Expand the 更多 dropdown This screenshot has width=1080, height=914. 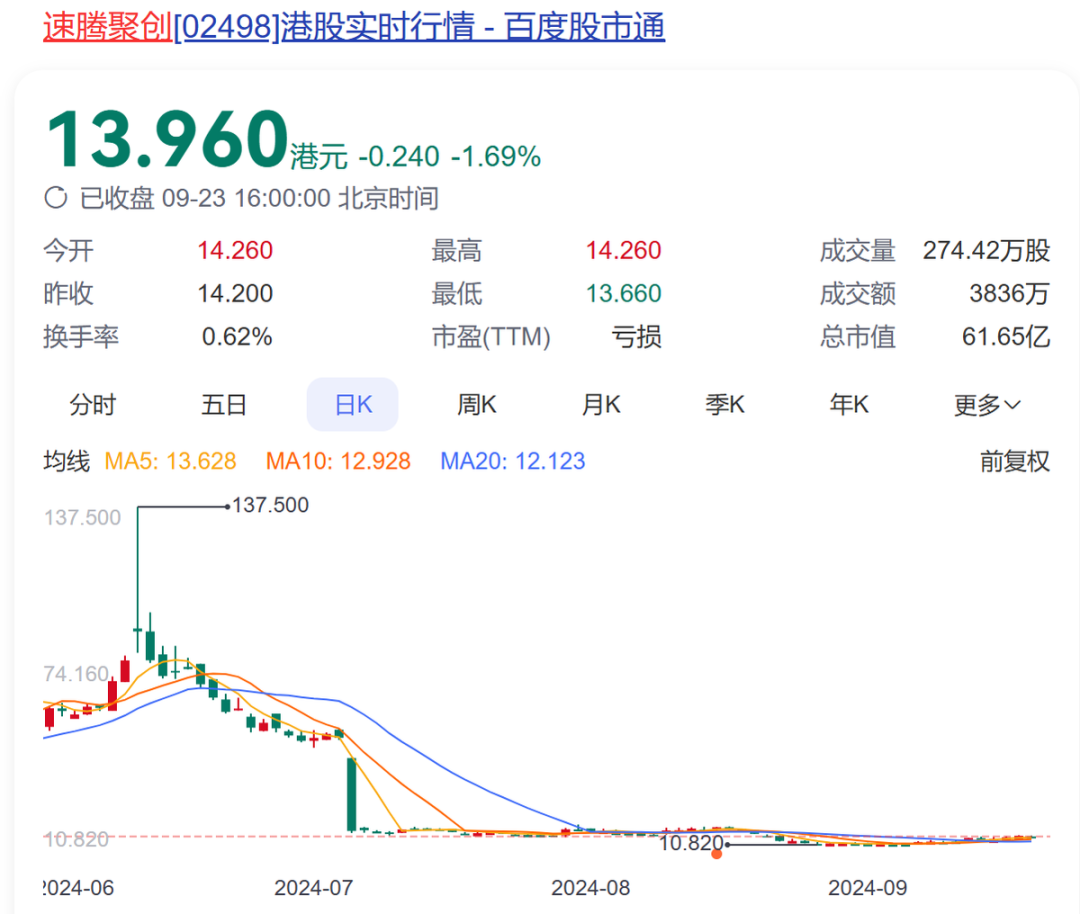click(987, 404)
